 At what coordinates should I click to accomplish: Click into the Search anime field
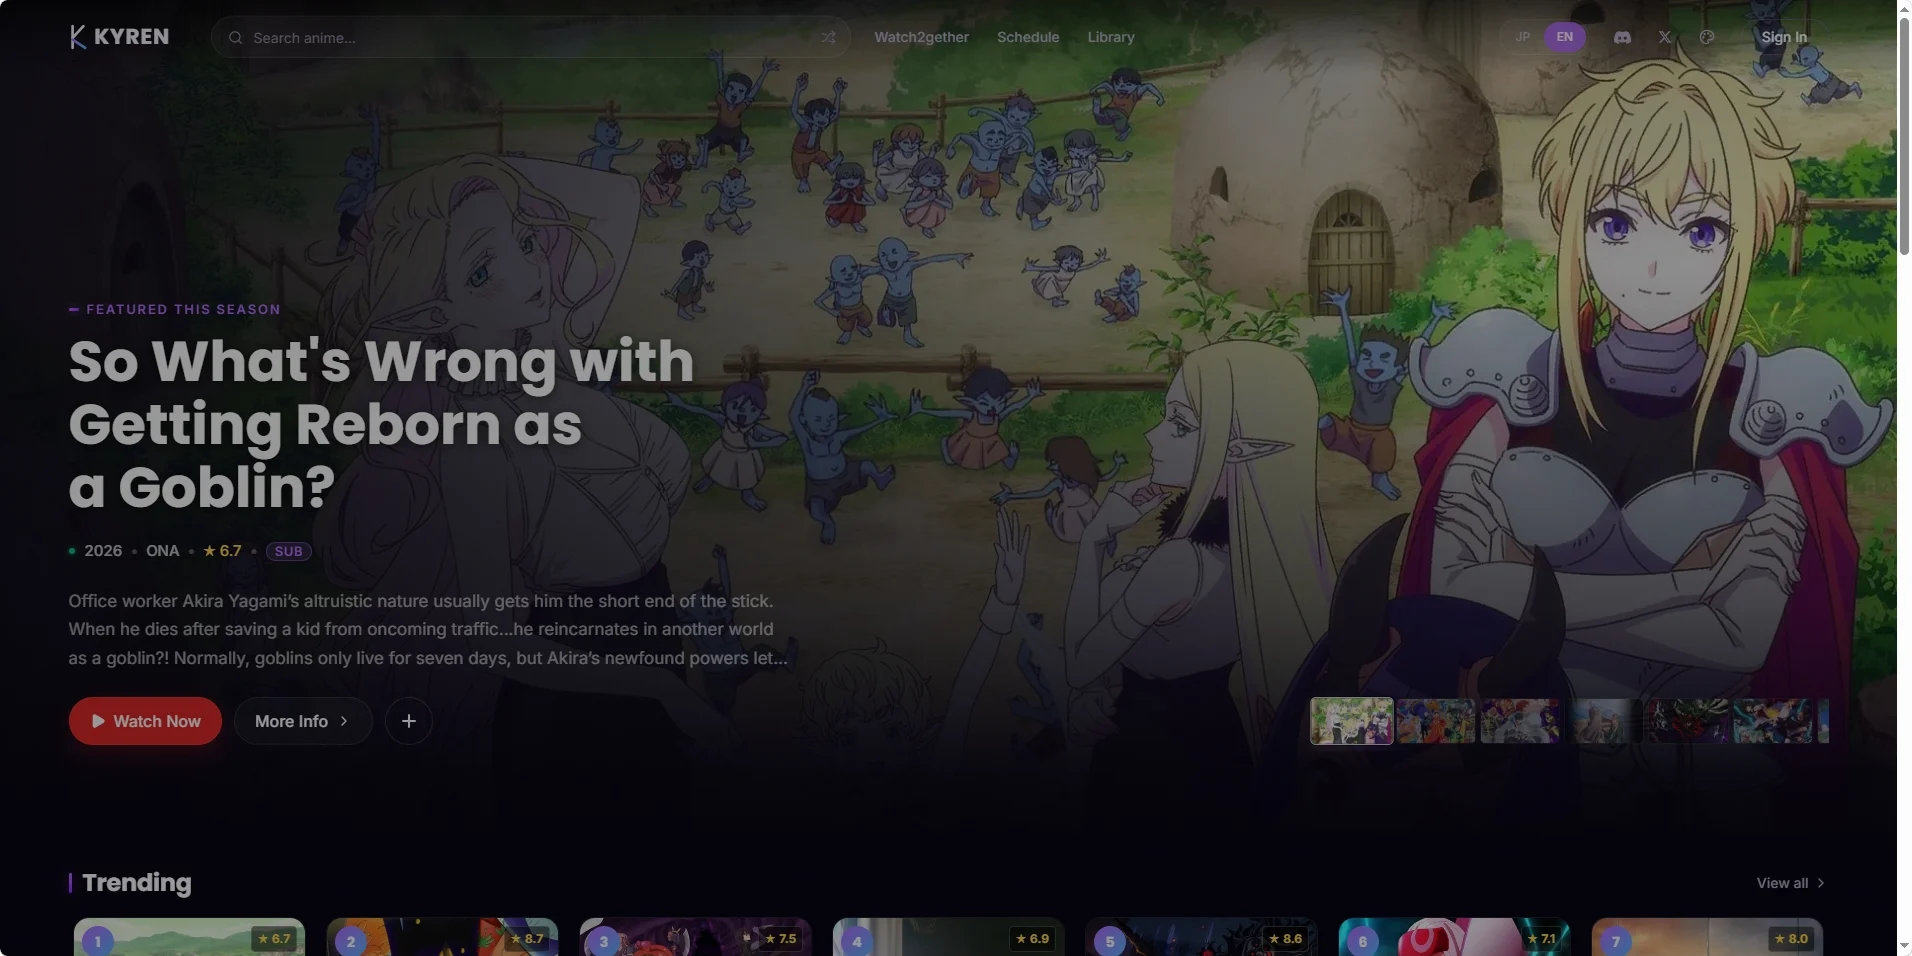tap(530, 38)
